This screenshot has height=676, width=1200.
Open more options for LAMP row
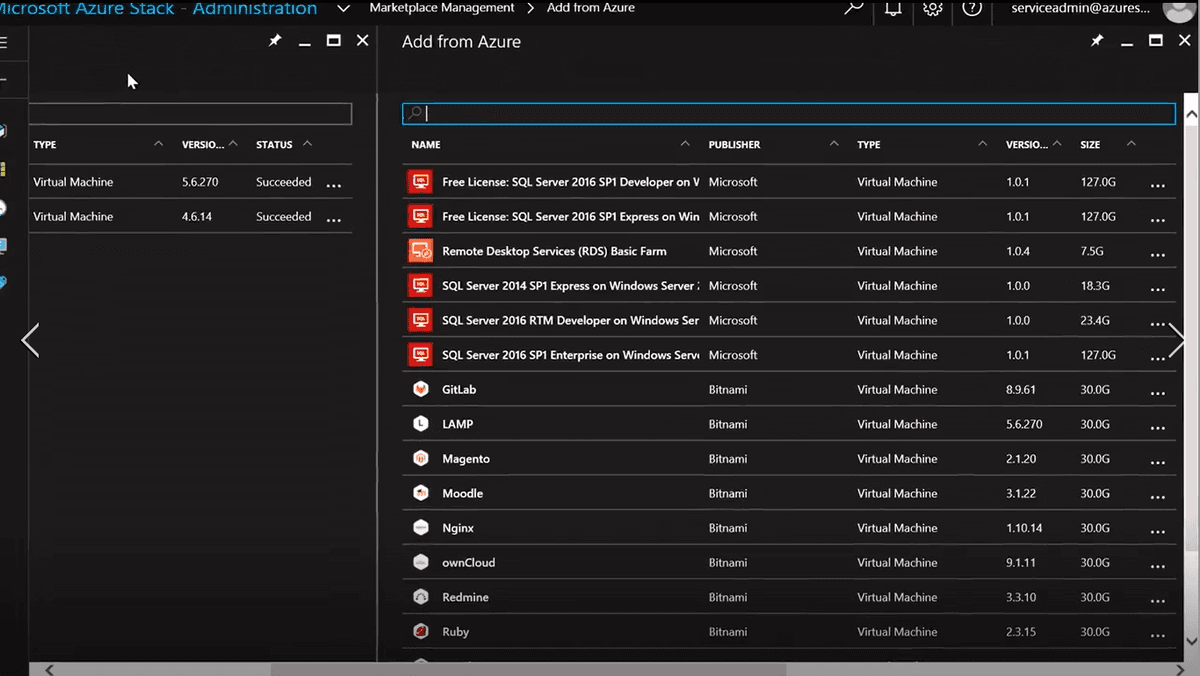1158,427
